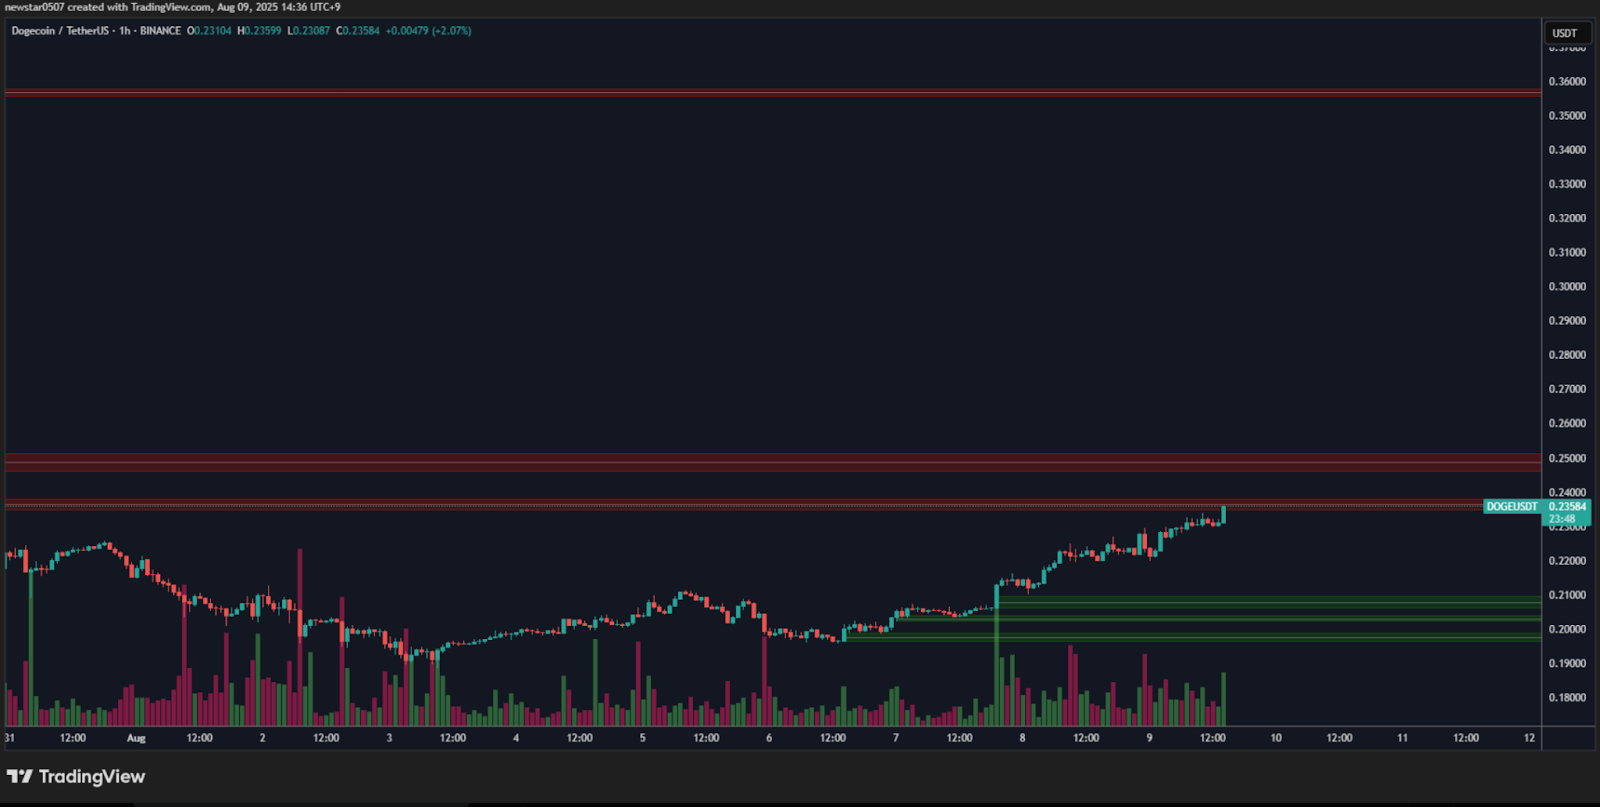Viewport: 1600px width, 807px height.
Task: Click the 'Aug' label on the time axis
Action: click(x=136, y=738)
